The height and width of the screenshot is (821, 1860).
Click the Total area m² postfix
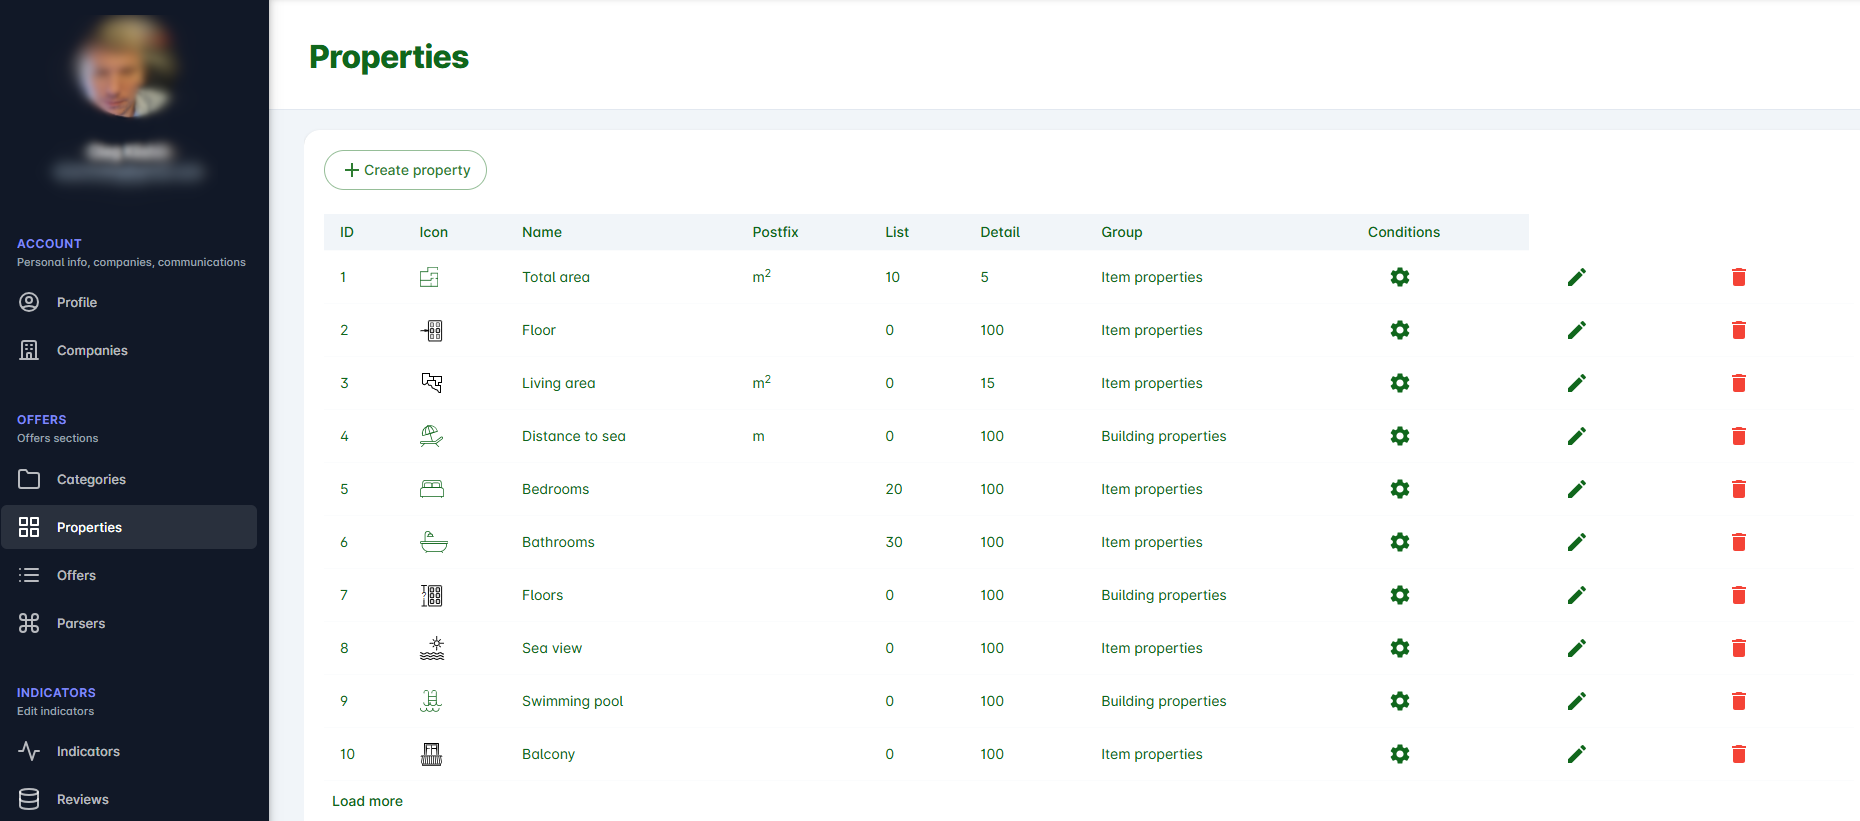tap(762, 276)
